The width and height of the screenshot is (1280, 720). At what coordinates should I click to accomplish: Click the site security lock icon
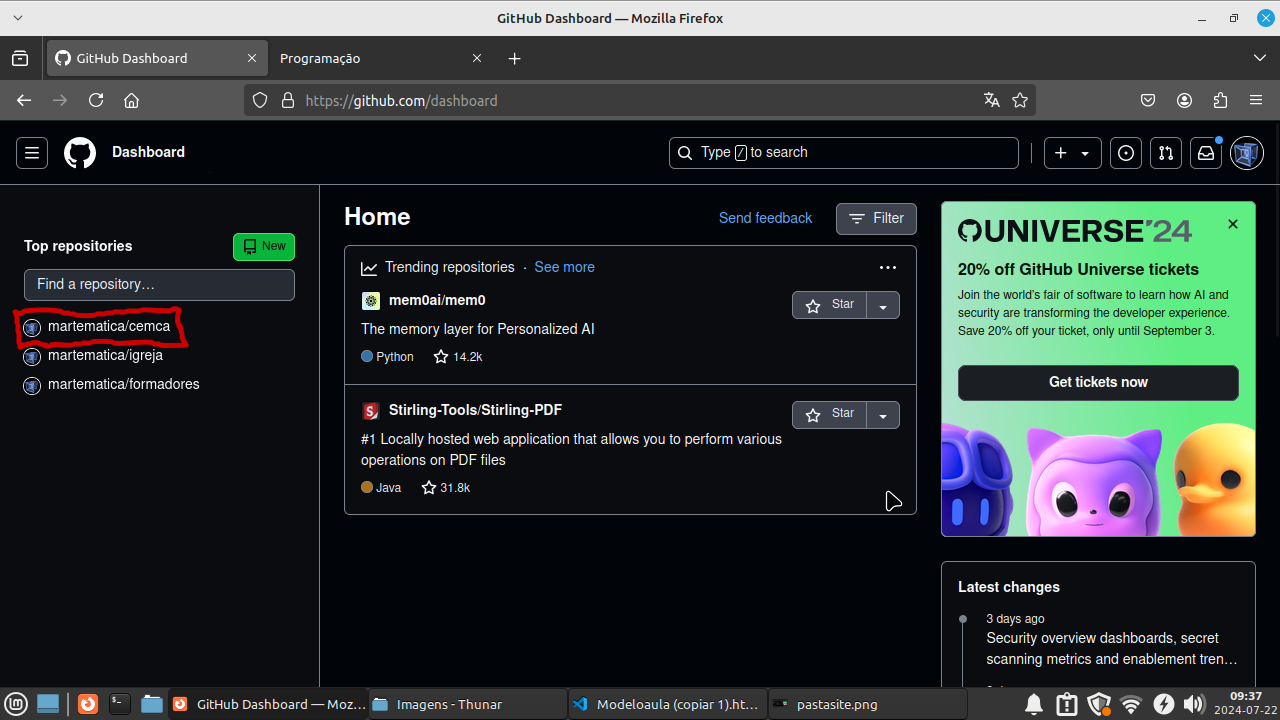[x=288, y=100]
